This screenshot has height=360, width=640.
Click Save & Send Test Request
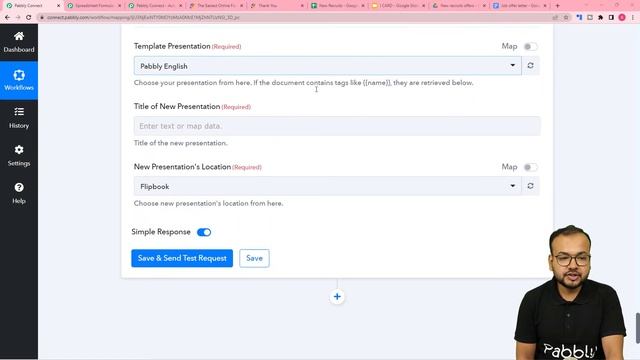[182, 258]
